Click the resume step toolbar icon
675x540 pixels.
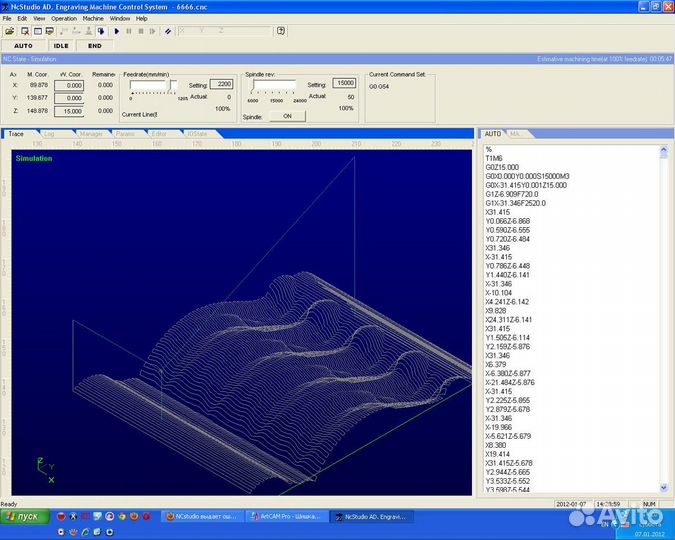pos(153,31)
